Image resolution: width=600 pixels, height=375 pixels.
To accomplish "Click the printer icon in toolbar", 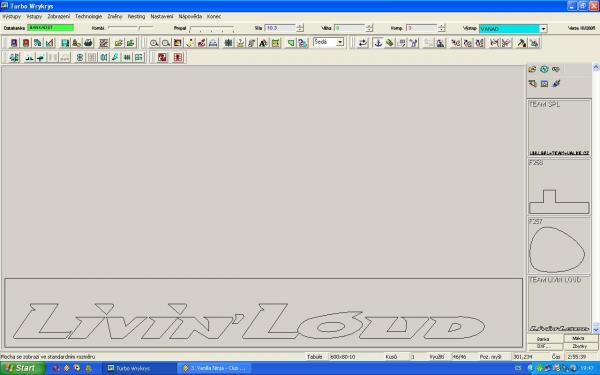I will tap(88, 43).
